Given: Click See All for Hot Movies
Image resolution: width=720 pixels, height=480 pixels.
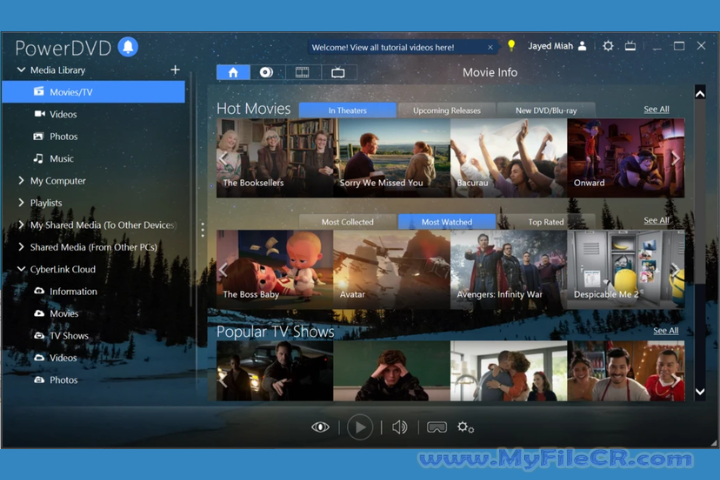Looking at the screenshot, I should coord(656,109).
